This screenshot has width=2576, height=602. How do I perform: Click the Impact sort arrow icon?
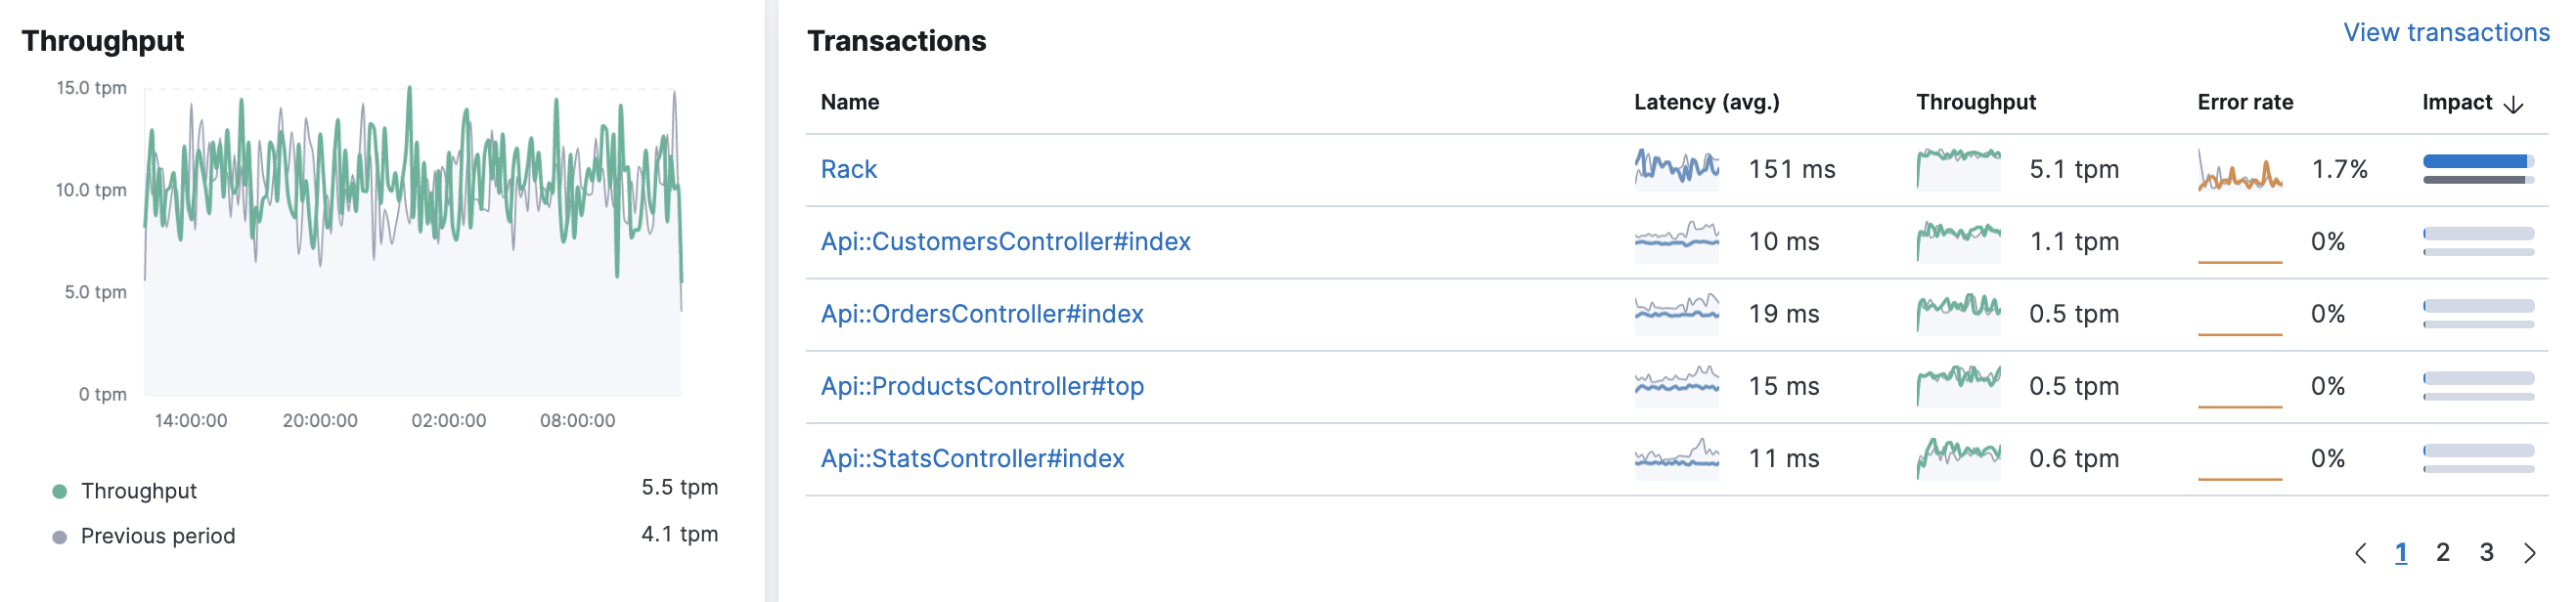point(2513,104)
